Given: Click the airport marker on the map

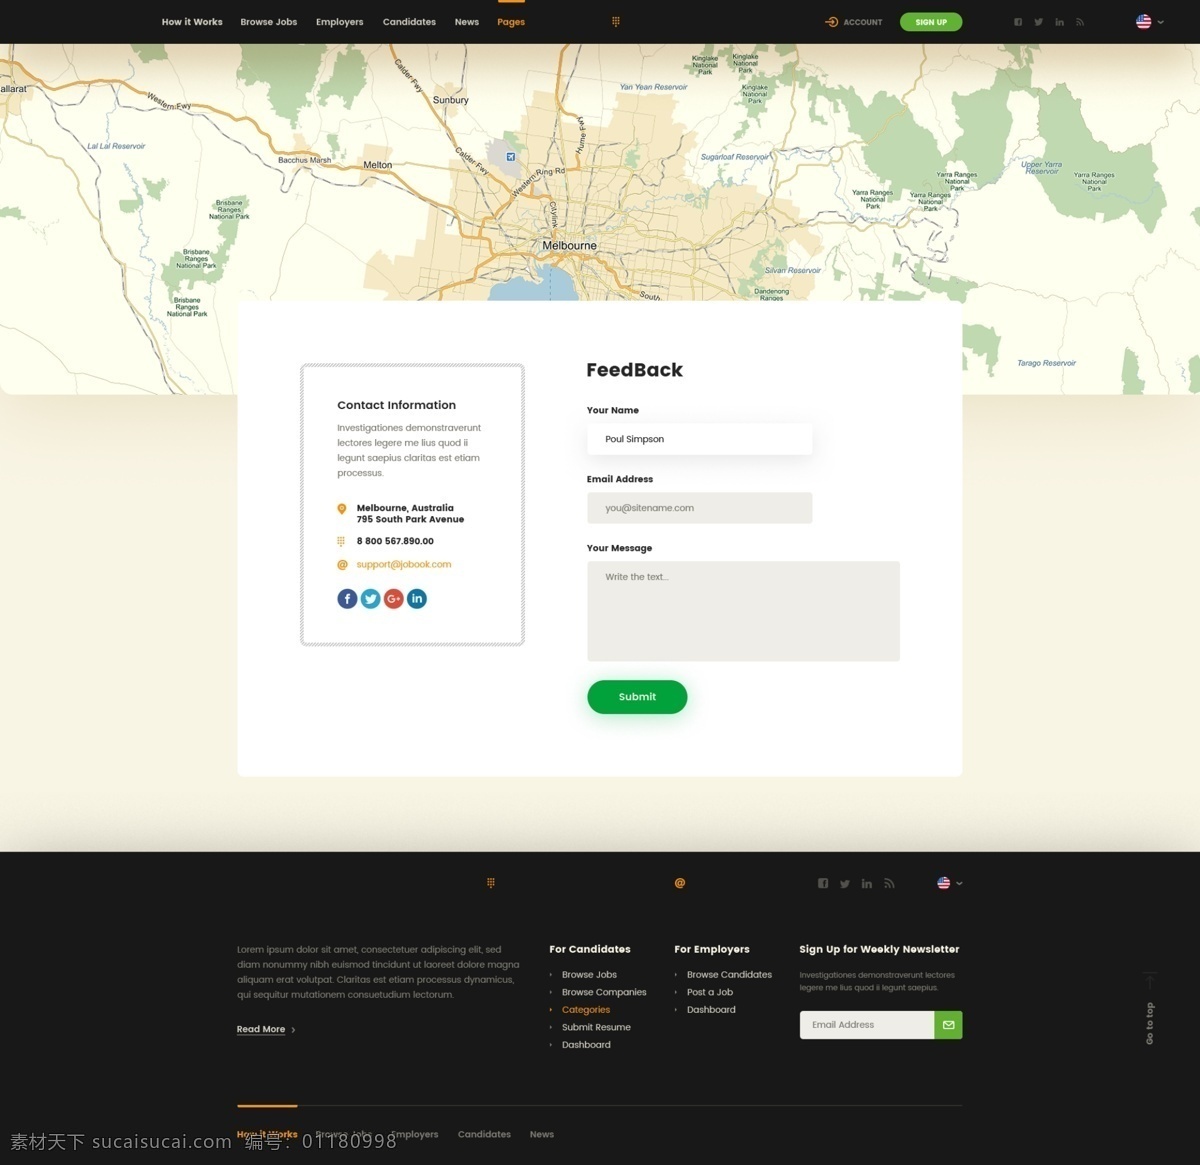Looking at the screenshot, I should coord(511,157).
